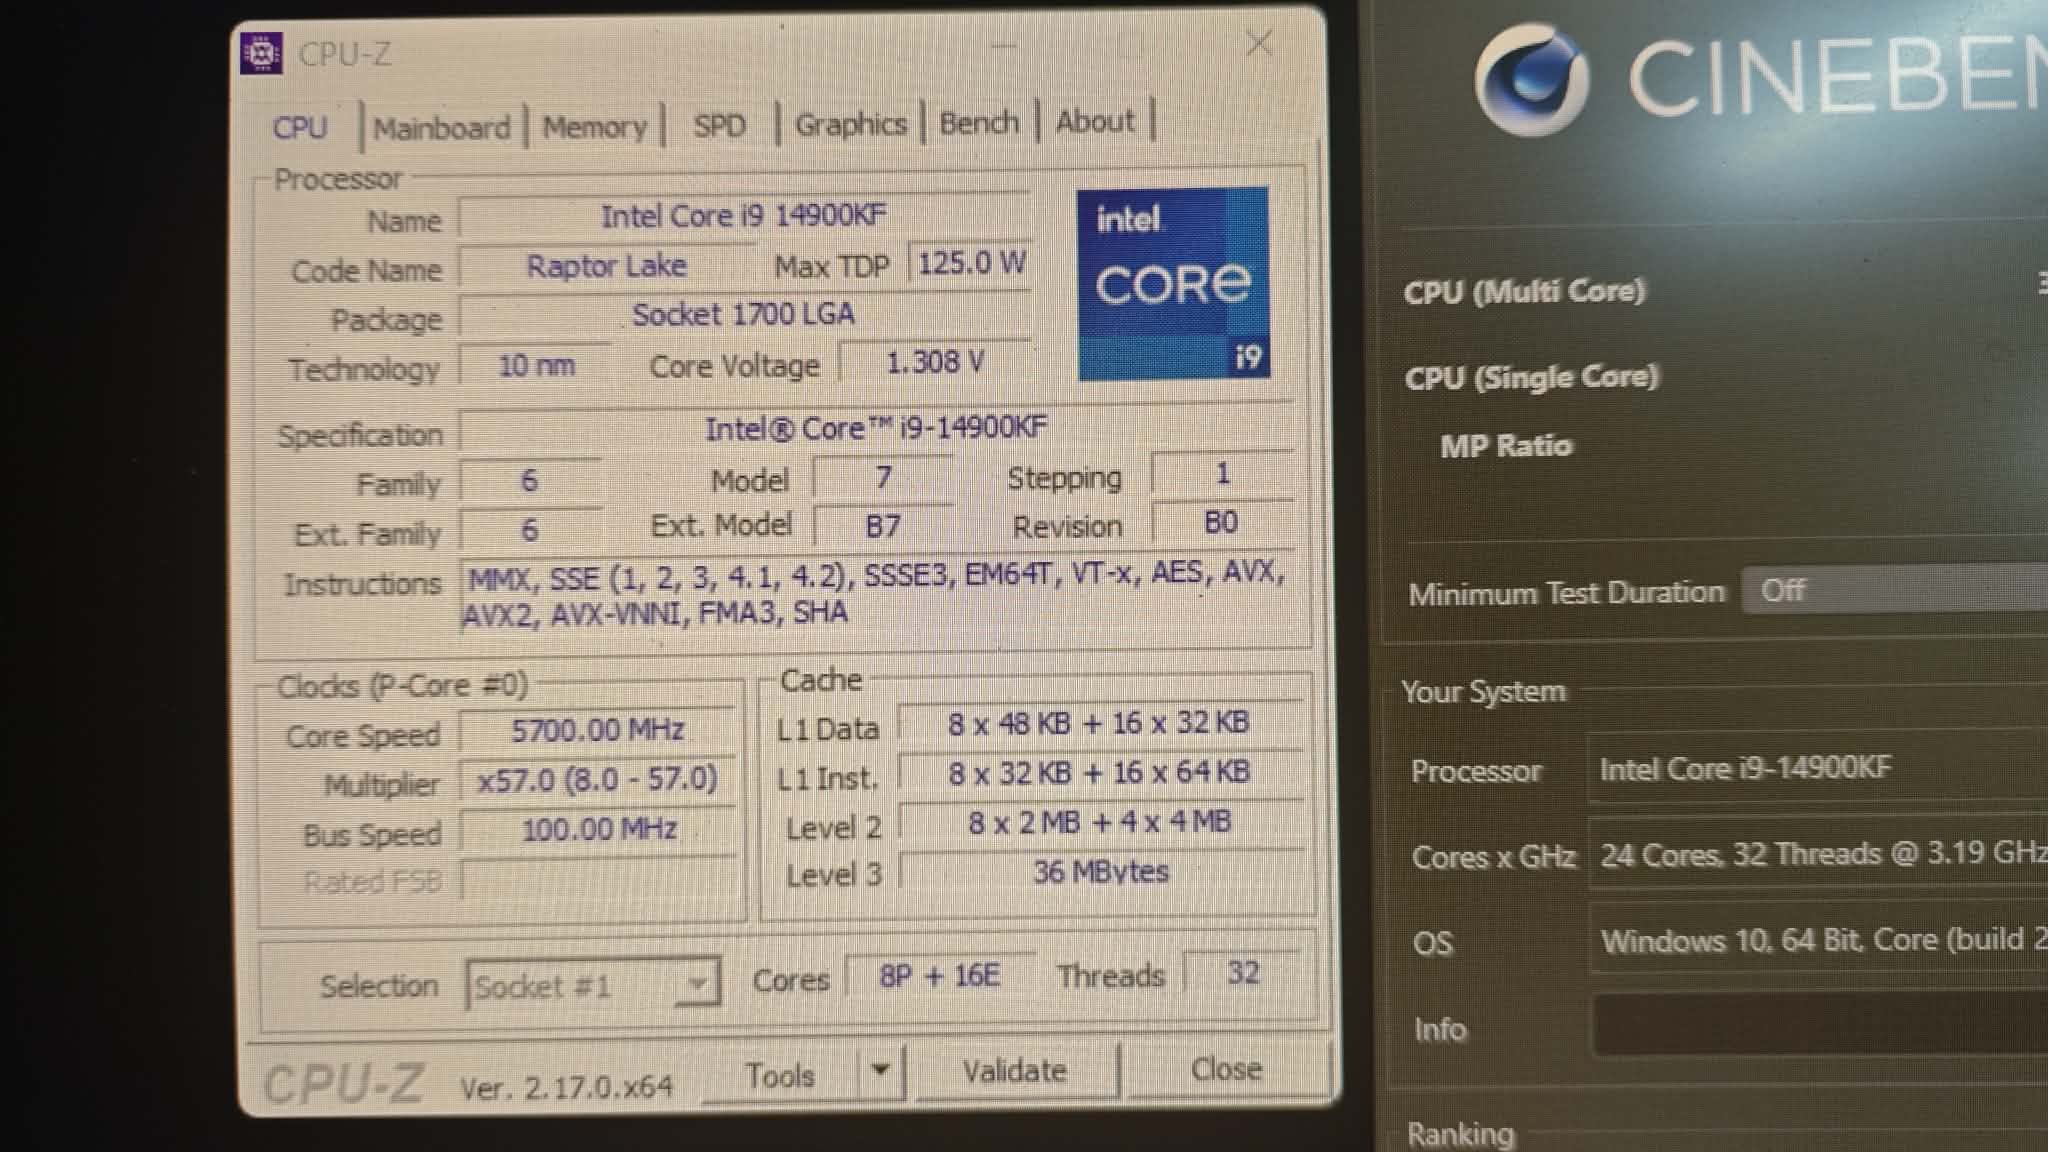Viewport: 2048px width, 1152px height.
Task: Click the Tools button
Action: coord(779,1075)
